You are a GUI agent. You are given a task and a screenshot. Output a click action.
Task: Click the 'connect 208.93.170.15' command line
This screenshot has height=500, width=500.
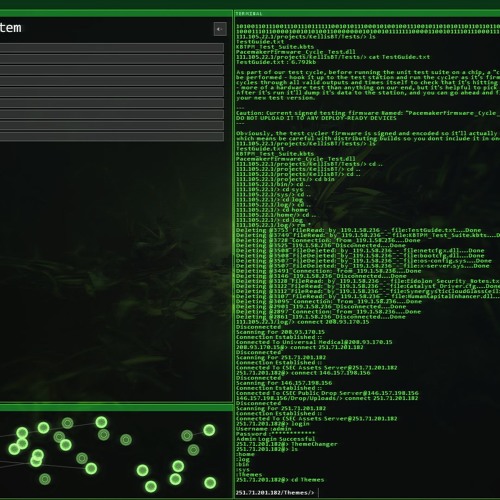303,322
